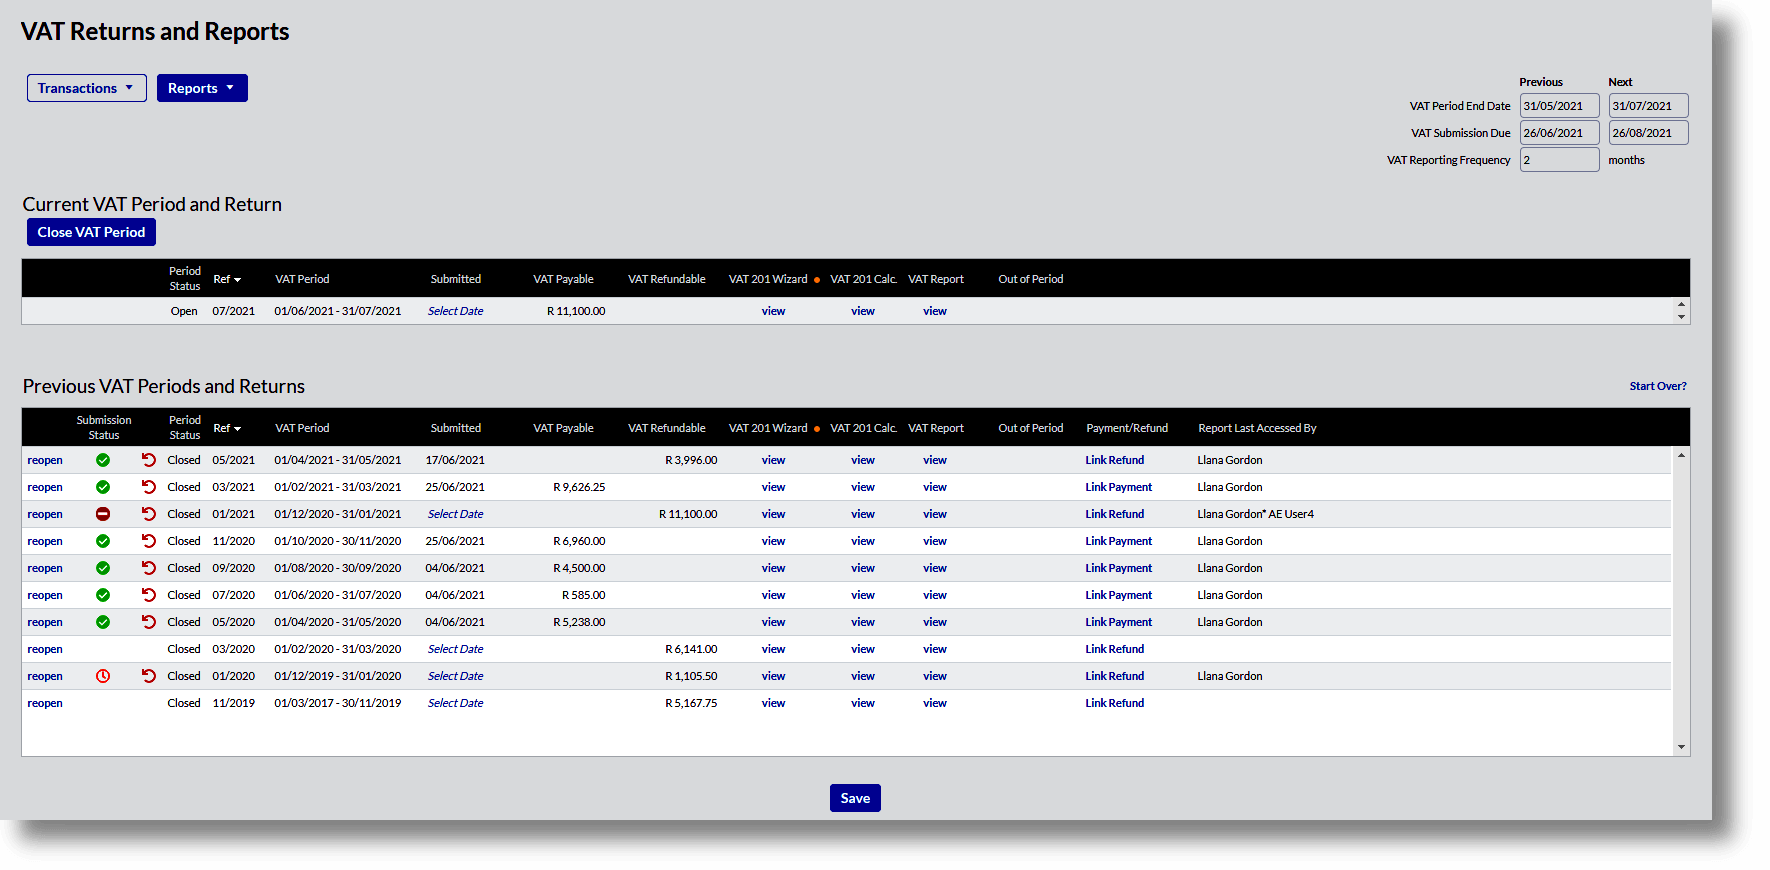Click red undo arrow icon for 09/2020
The image size is (1770, 870).
(149, 568)
